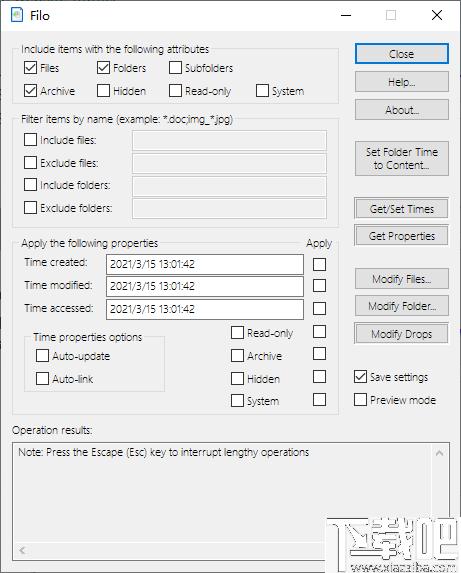
Task: Click the Get/Set Times button
Action: pyautogui.click(x=401, y=209)
